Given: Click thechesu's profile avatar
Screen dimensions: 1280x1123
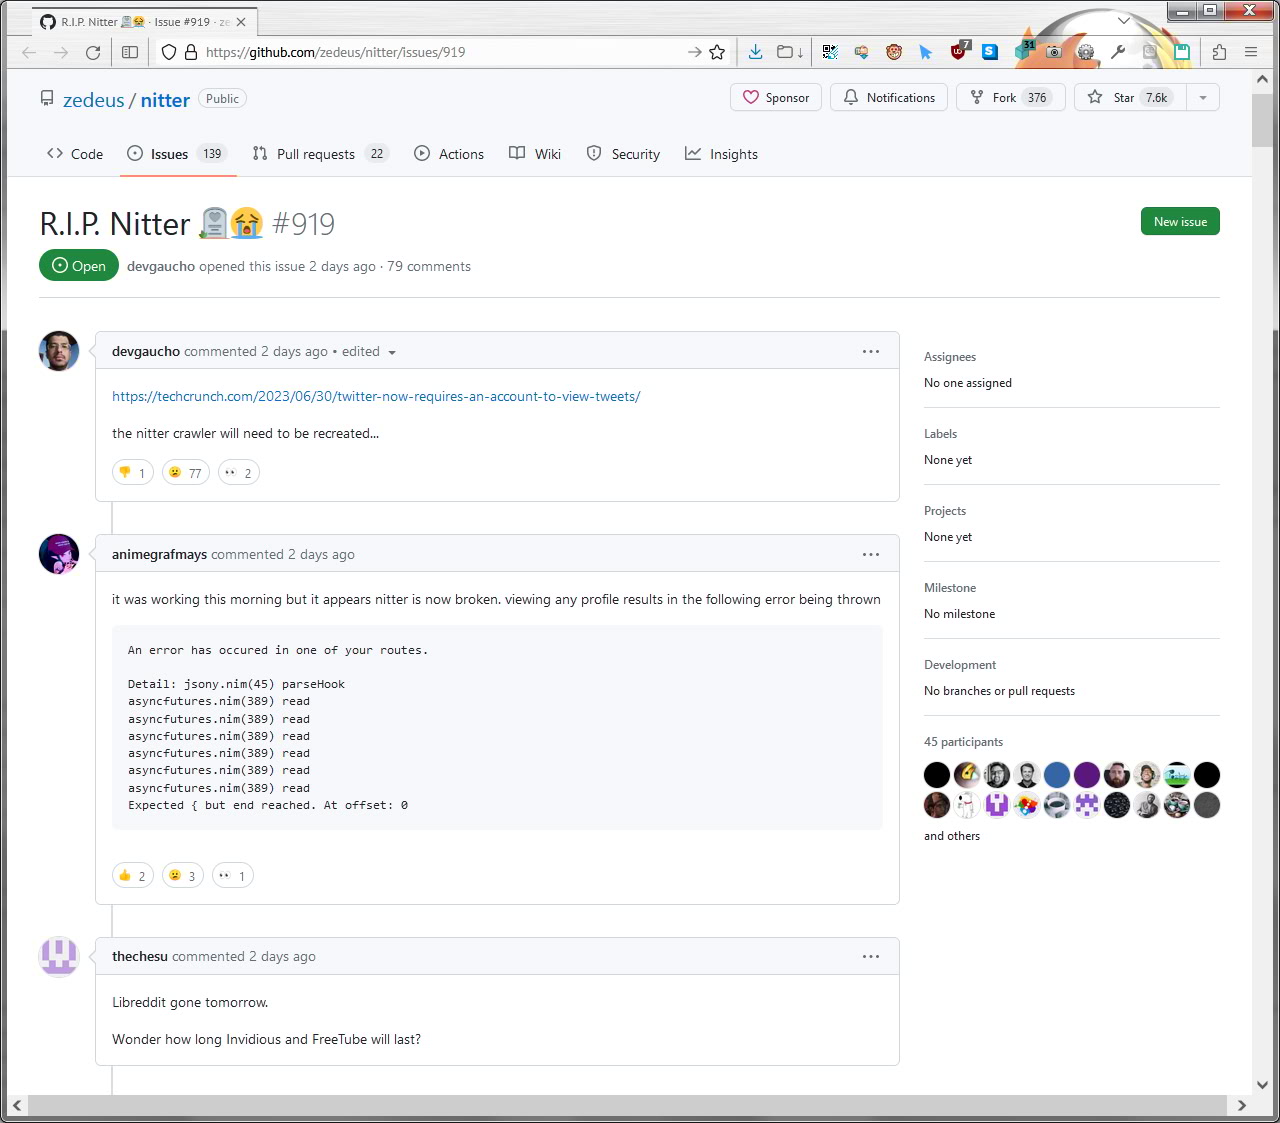Looking at the screenshot, I should pyautogui.click(x=59, y=957).
